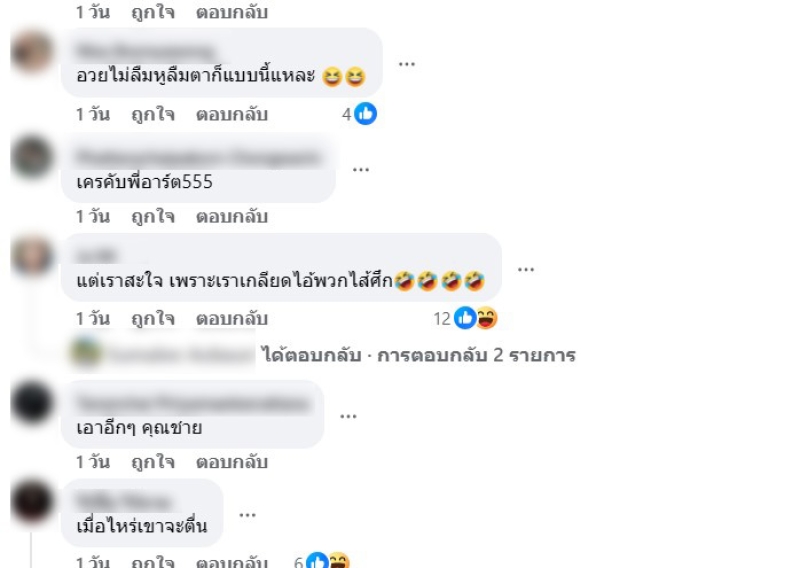Like the อวยไม่ลืมหูลืมตา comment via ถูกใจ
The width and height of the screenshot is (800, 568).
(x=153, y=114)
